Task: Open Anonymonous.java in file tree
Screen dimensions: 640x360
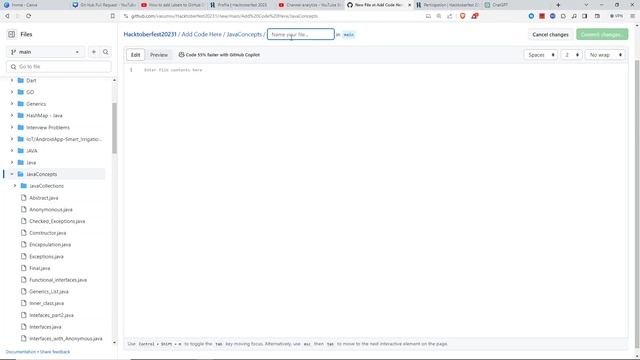Action: pos(51,209)
